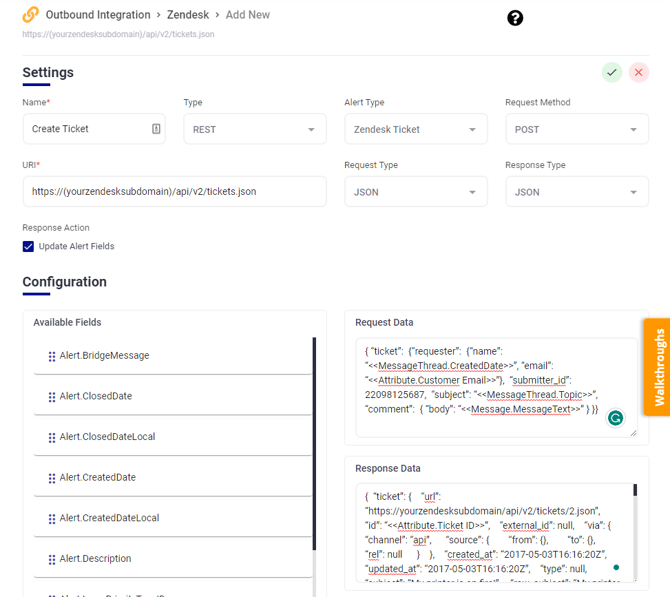The image size is (670, 597).
Task: Click drag handle icon beside Alert.BridgeMessage
Action: [52, 357]
